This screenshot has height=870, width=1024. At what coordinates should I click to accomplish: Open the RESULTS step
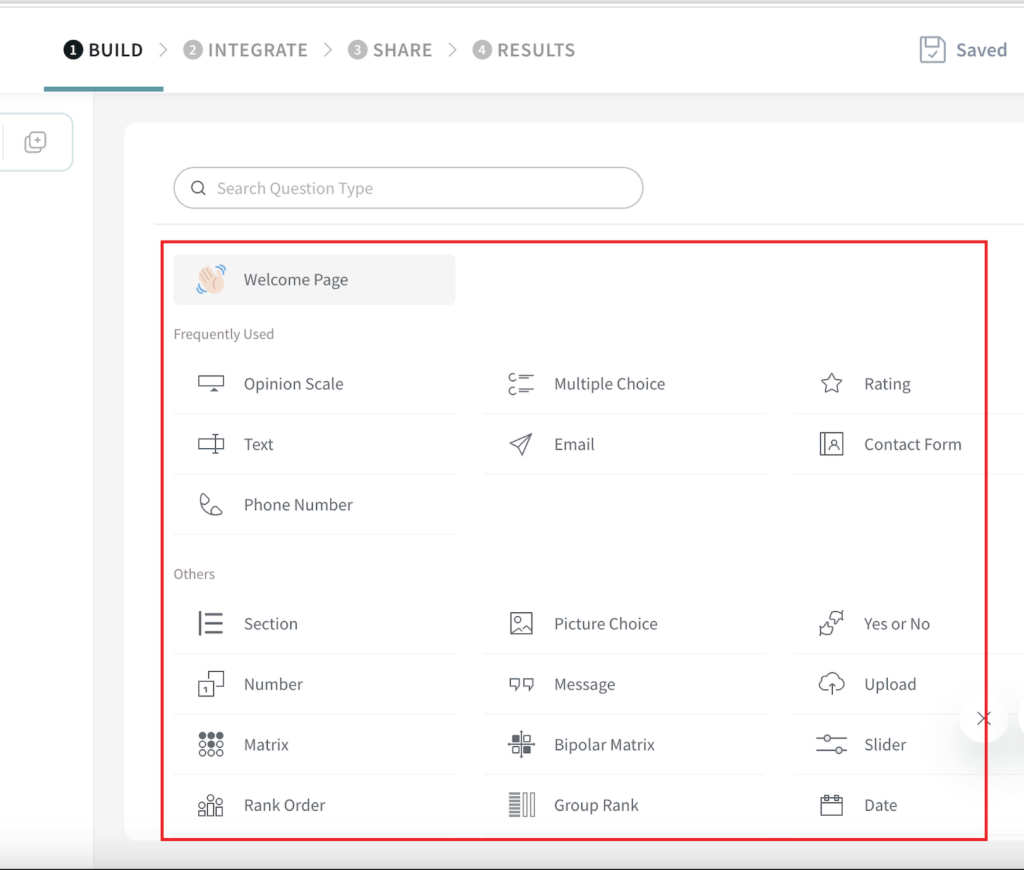(x=523, y=49)
